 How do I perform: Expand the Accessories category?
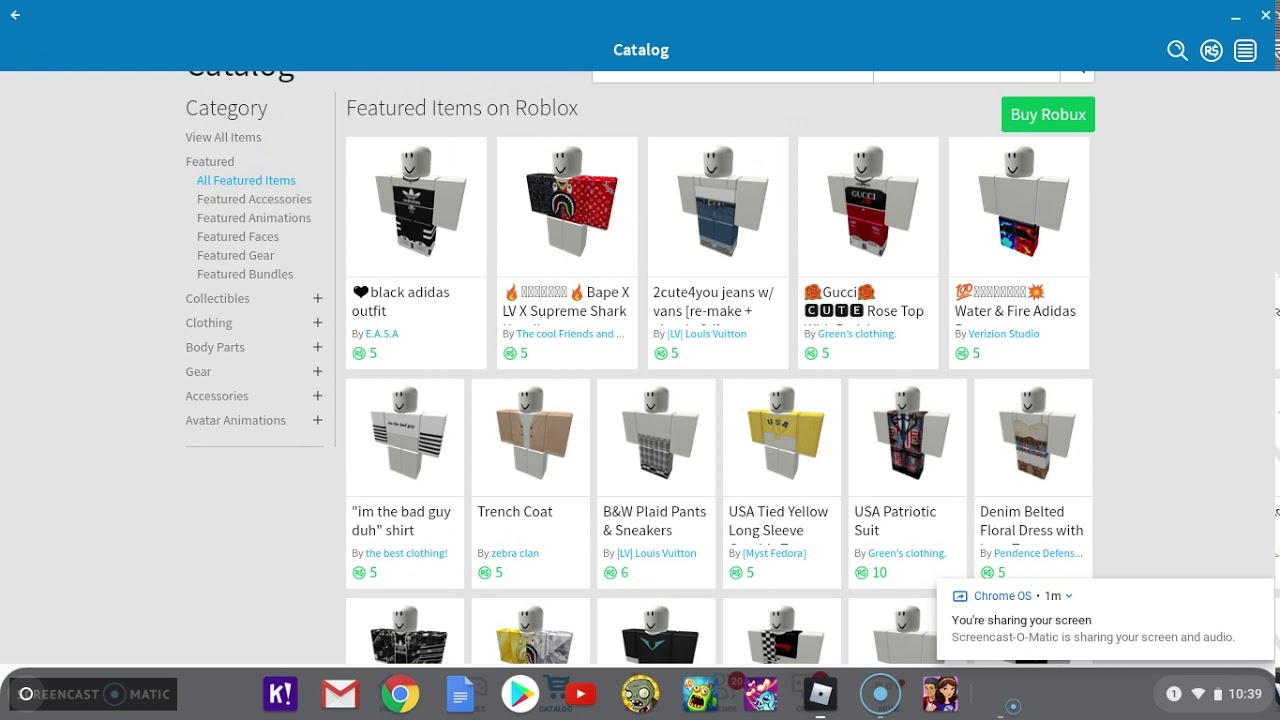point(317,396)
